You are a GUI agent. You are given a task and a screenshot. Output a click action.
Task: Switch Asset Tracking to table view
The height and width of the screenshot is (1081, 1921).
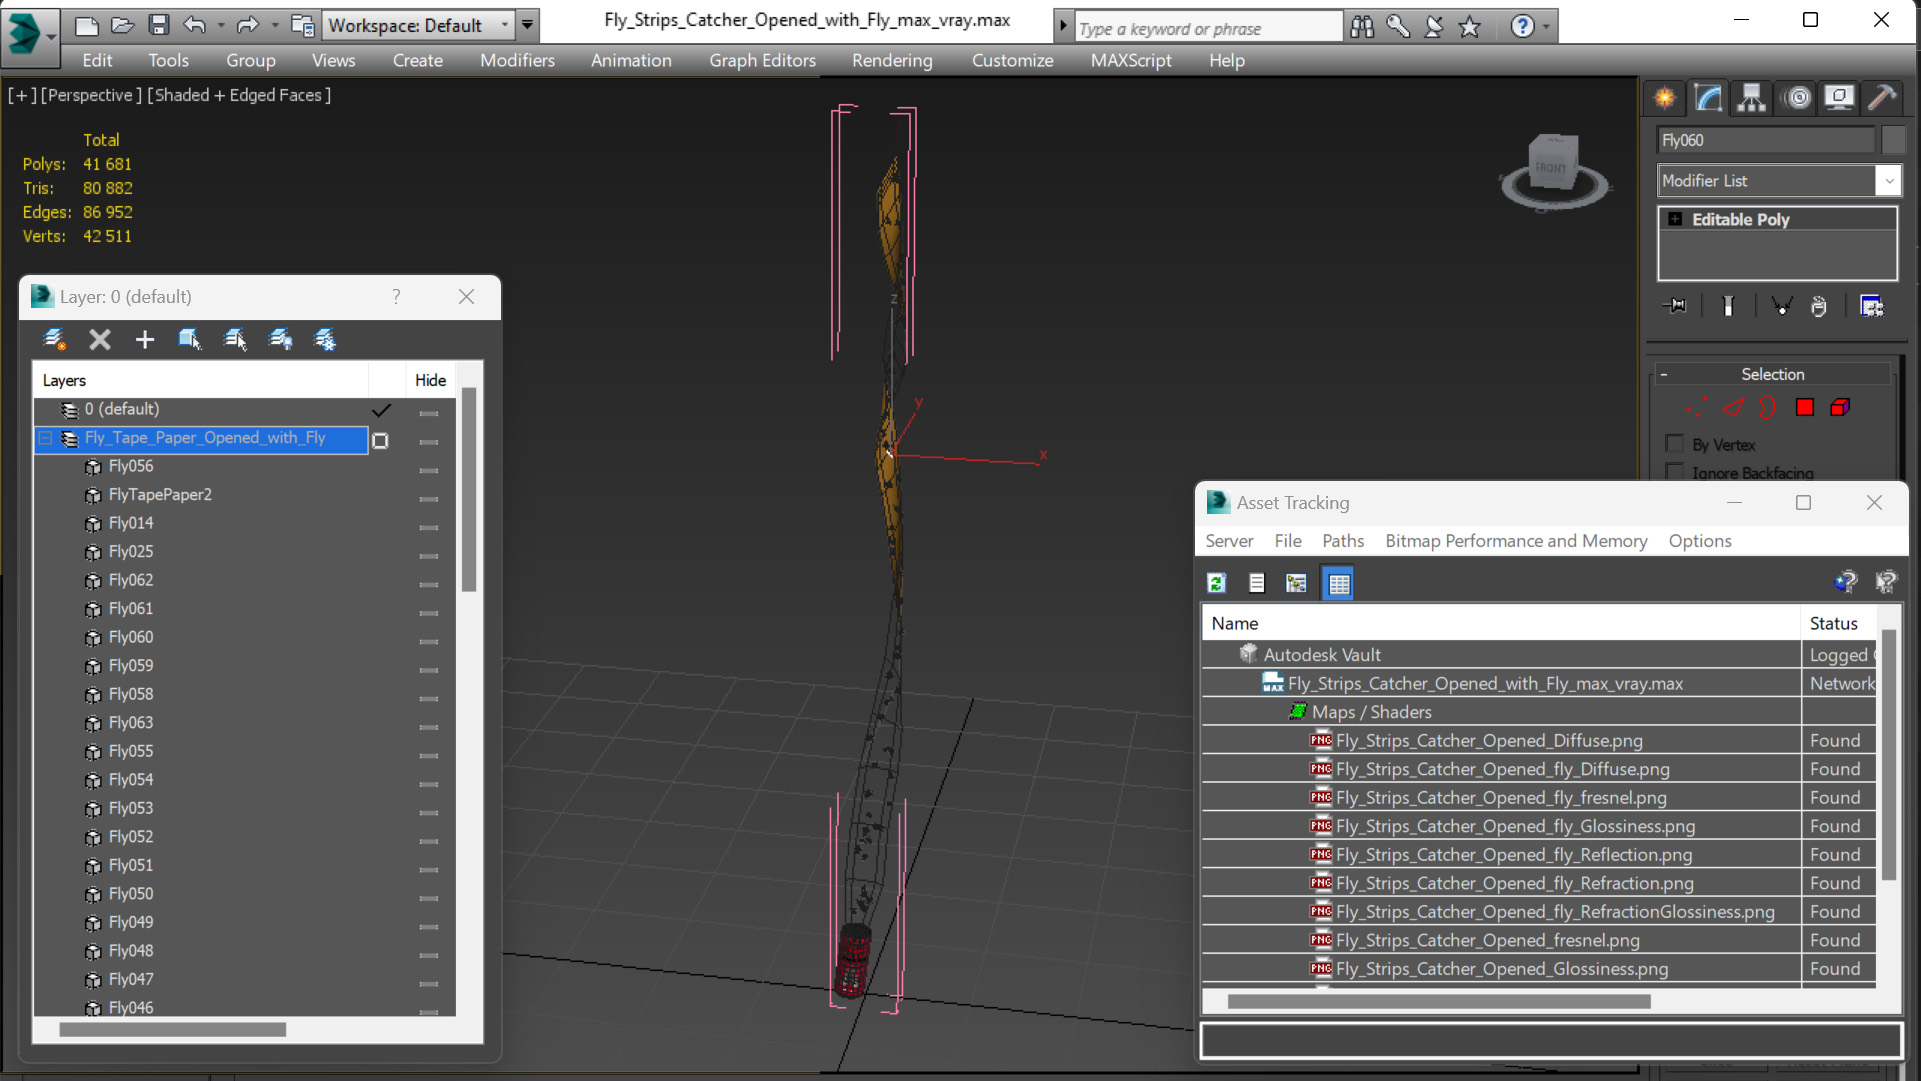pos(1338,583)
